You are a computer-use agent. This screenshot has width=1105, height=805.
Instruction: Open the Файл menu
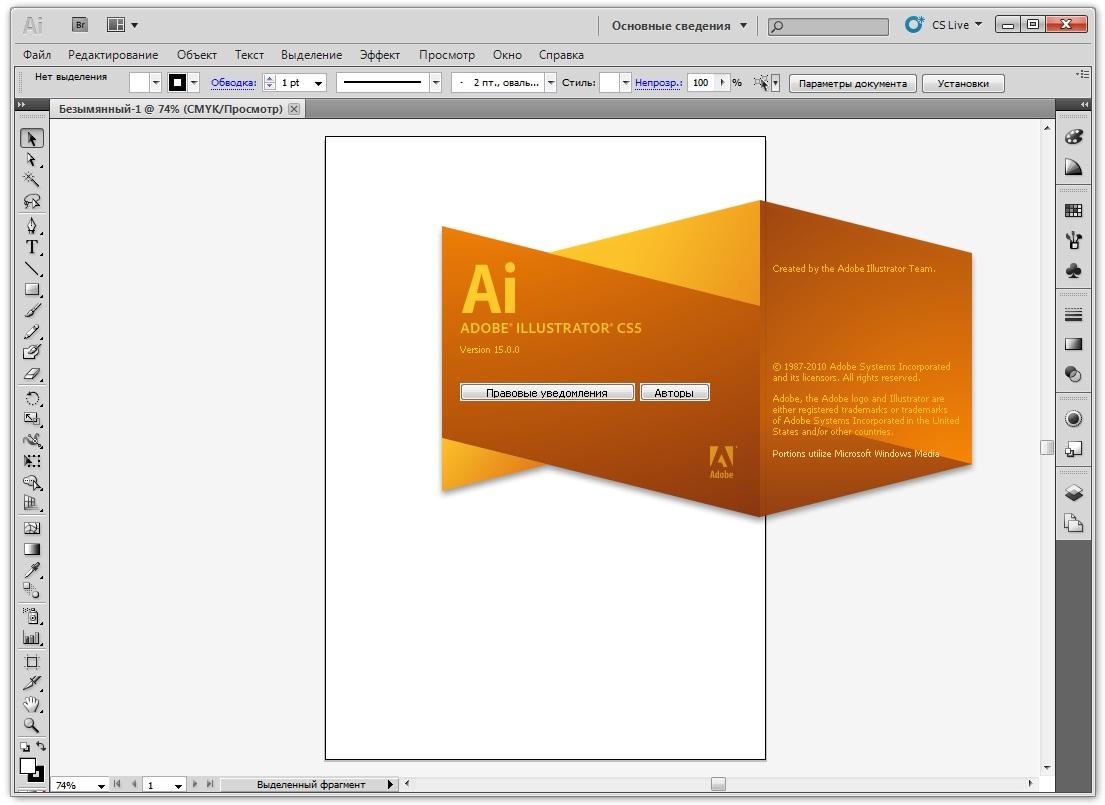click(37, 54)
